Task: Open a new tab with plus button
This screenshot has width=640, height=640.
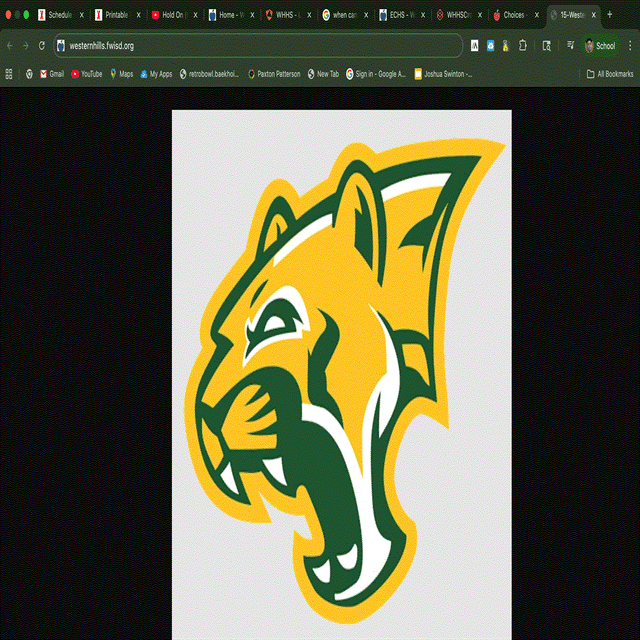Action: pos(610,15)
